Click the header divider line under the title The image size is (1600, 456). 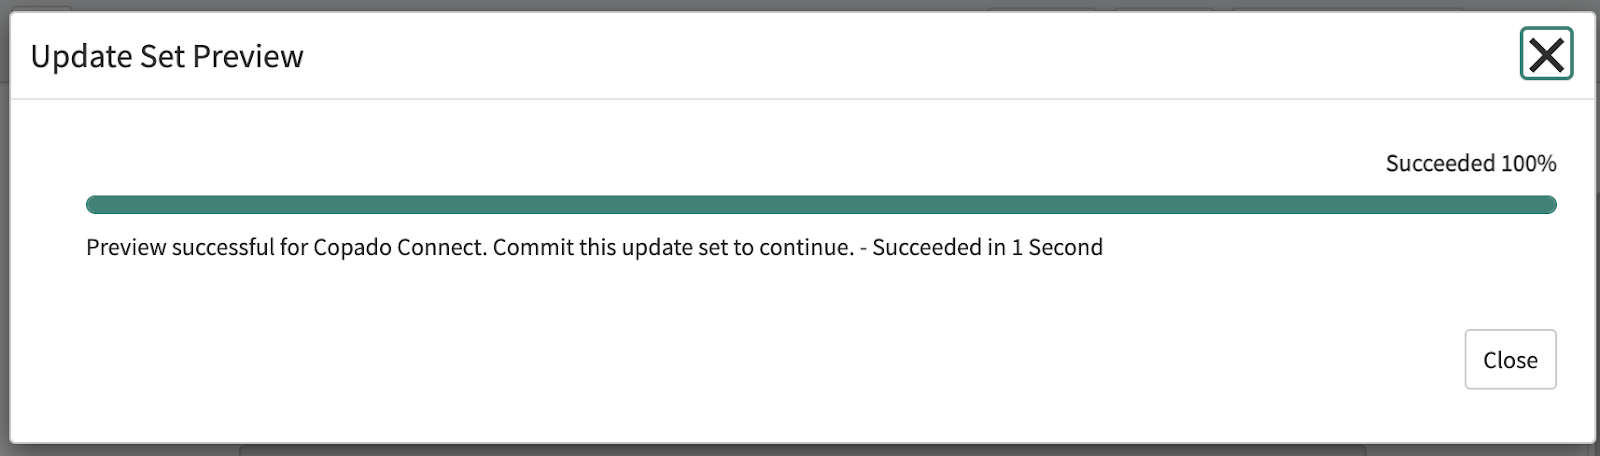coord(803,98)
